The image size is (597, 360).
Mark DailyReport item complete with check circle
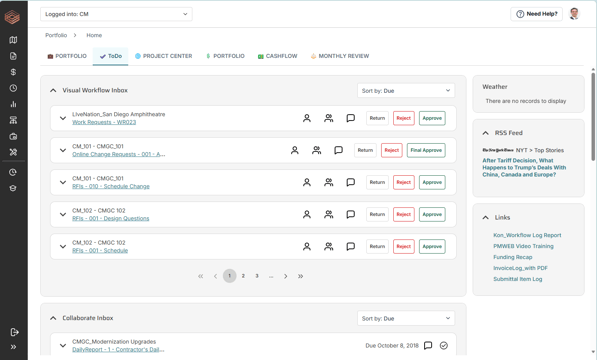pos(444,346)
